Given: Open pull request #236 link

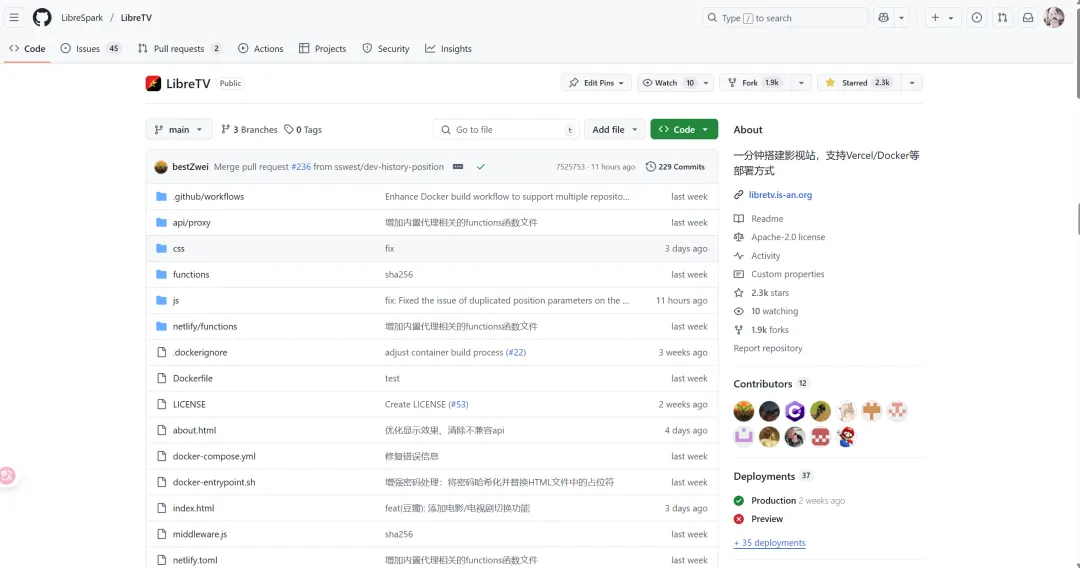Looking at the screenshot, I should [x=301, y=167].
